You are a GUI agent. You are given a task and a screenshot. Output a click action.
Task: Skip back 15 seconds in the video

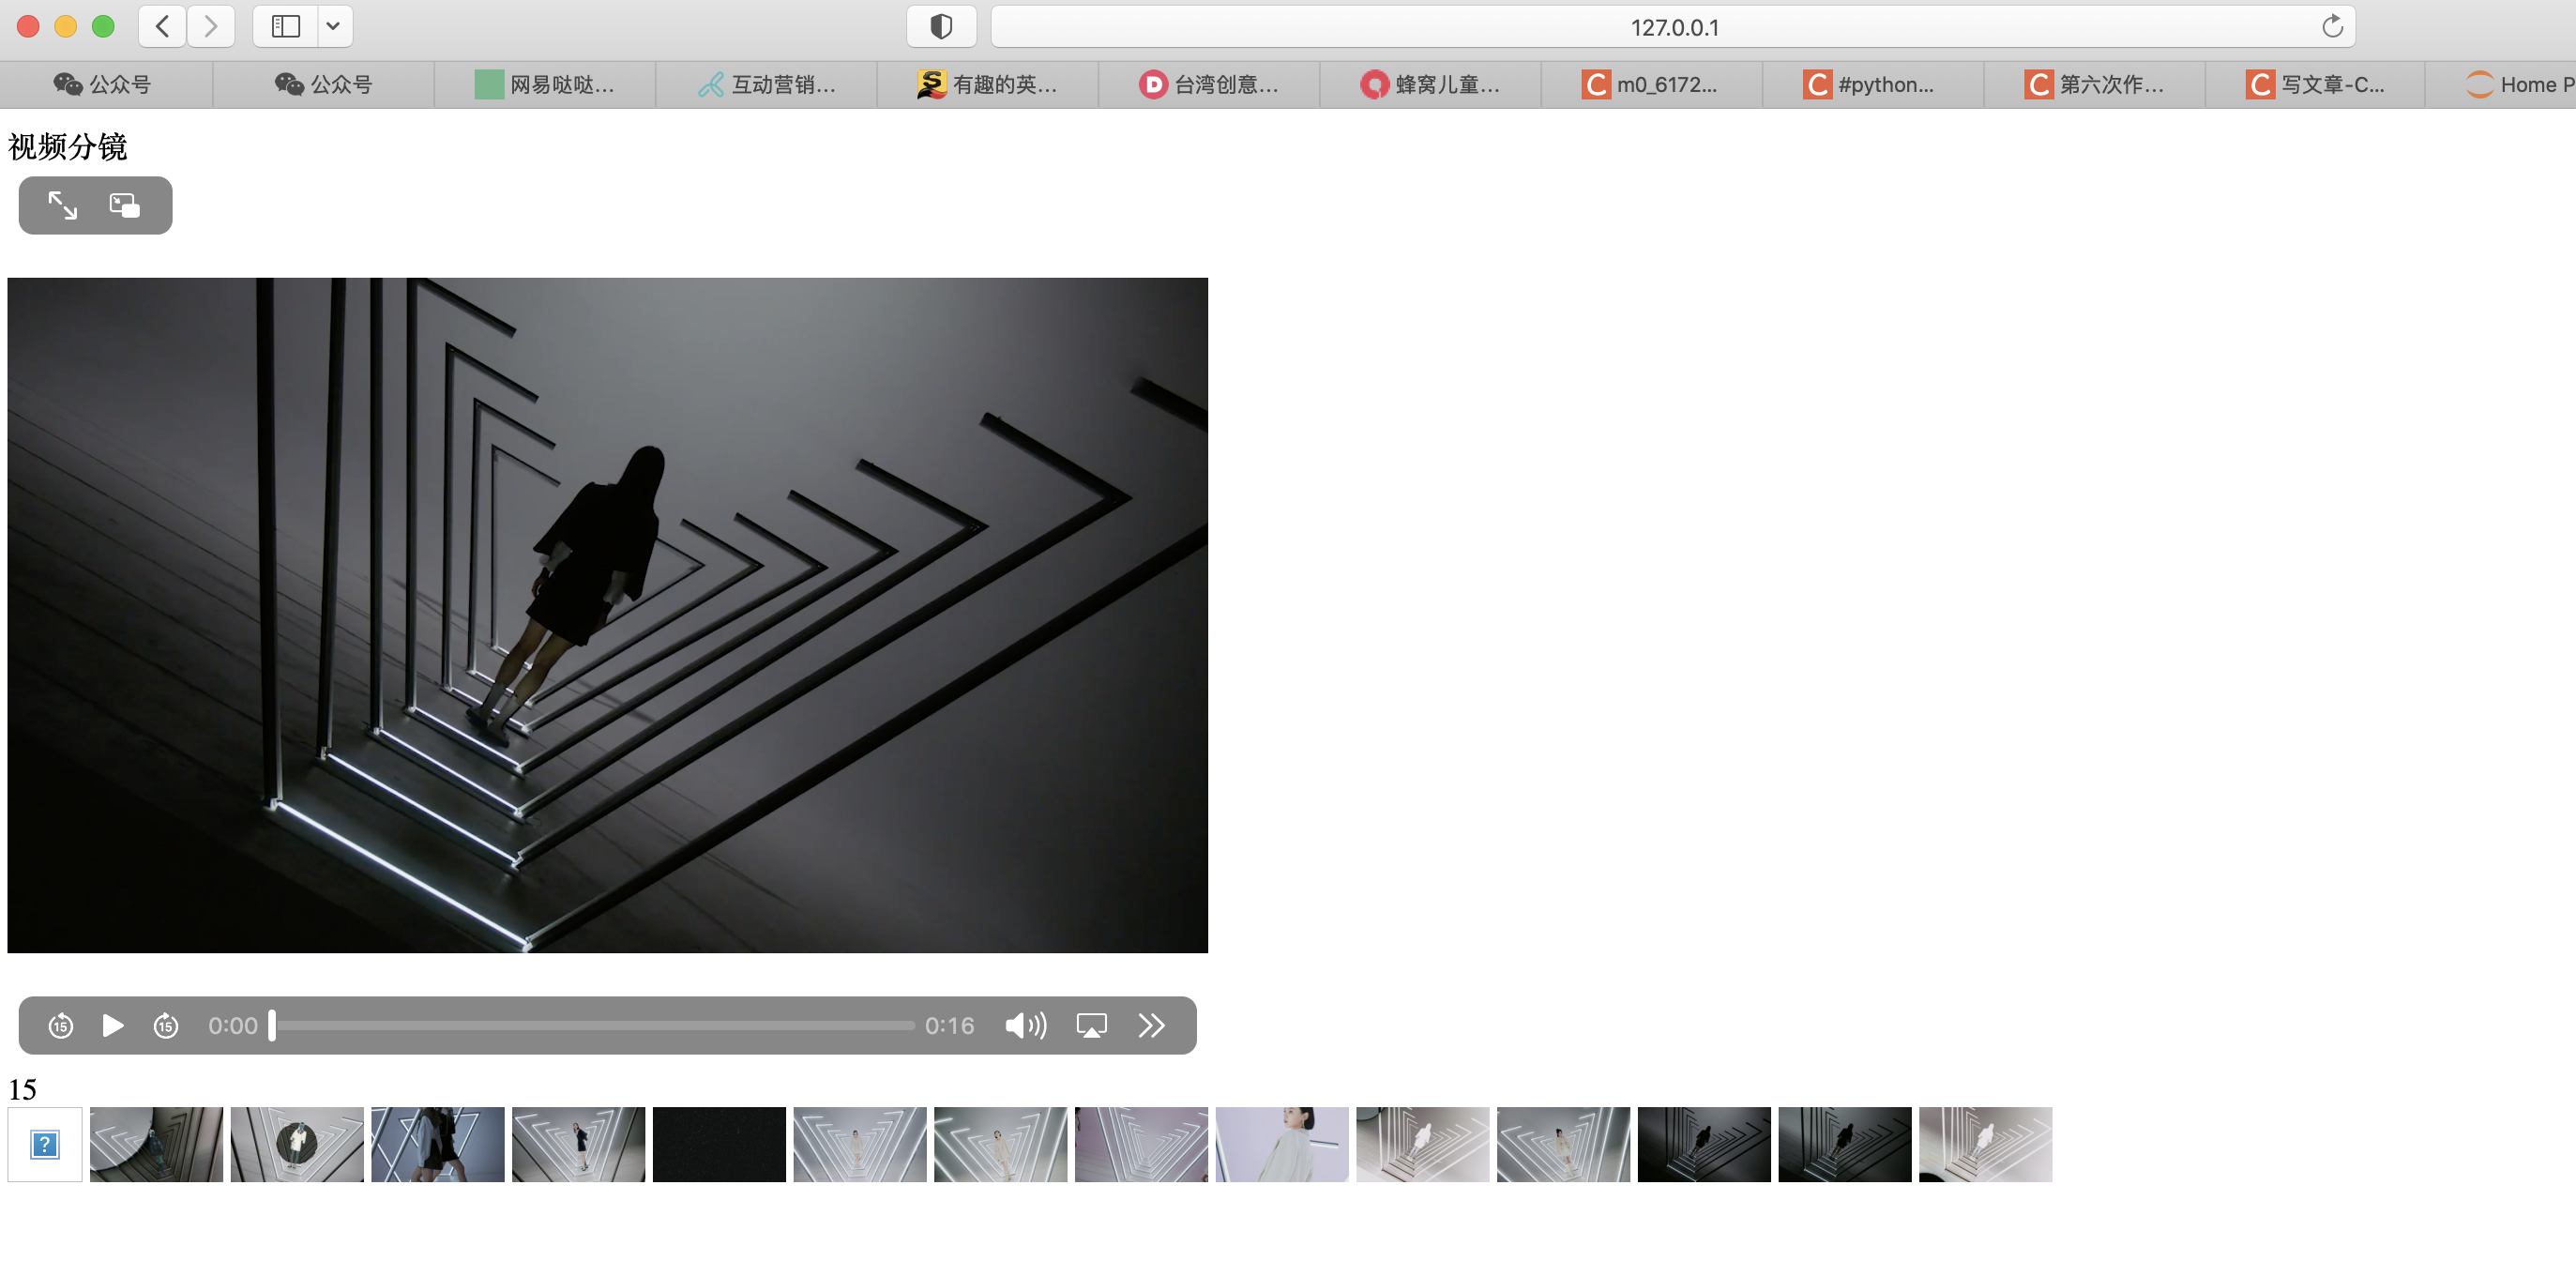tap(61, 1025)
